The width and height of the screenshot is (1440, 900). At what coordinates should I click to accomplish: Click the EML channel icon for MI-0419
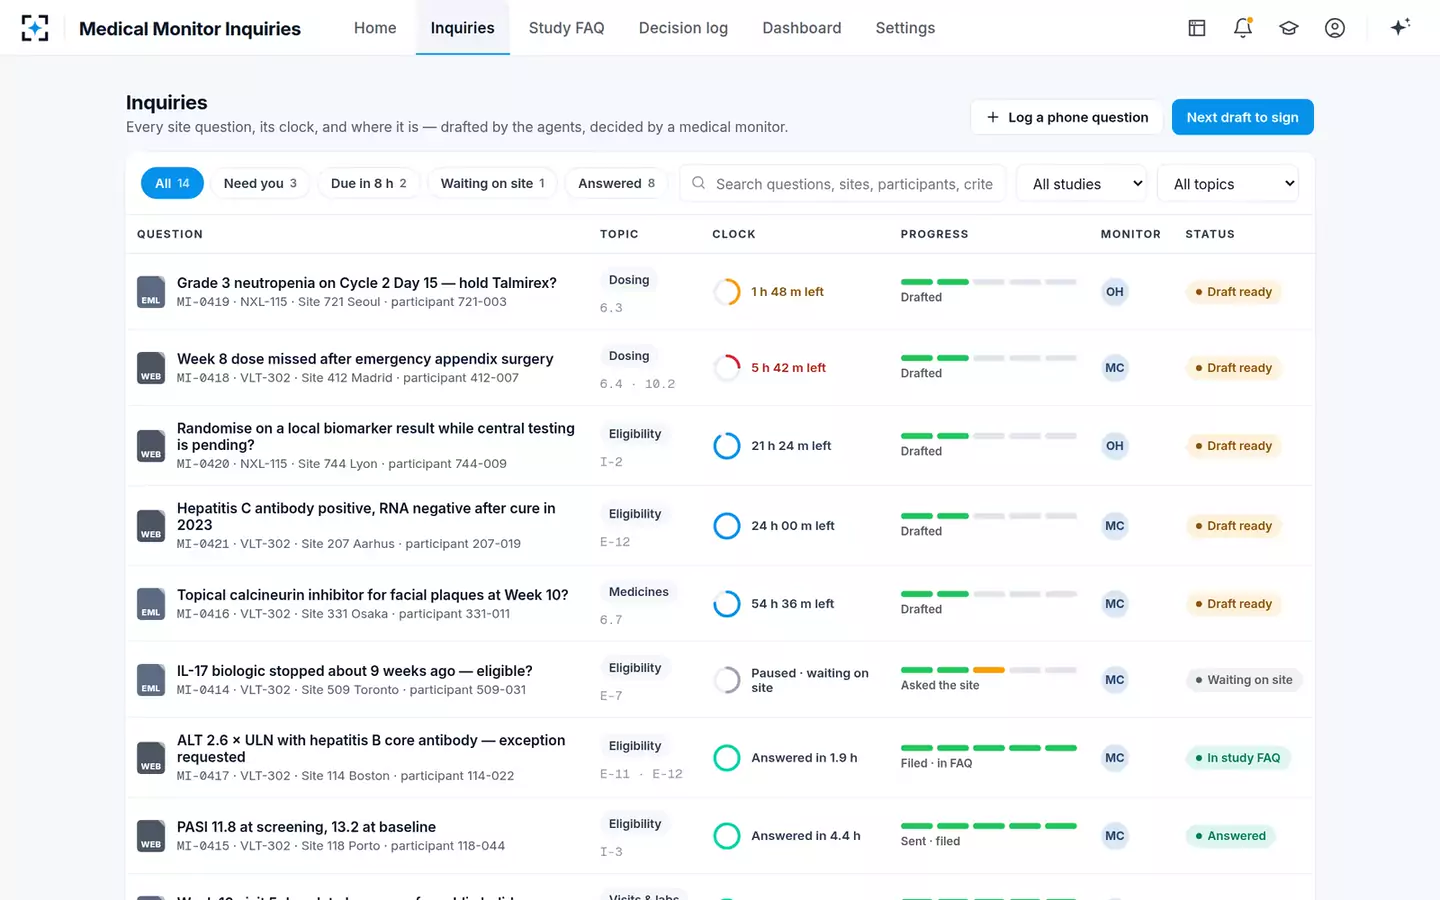(x=151, y=292)
